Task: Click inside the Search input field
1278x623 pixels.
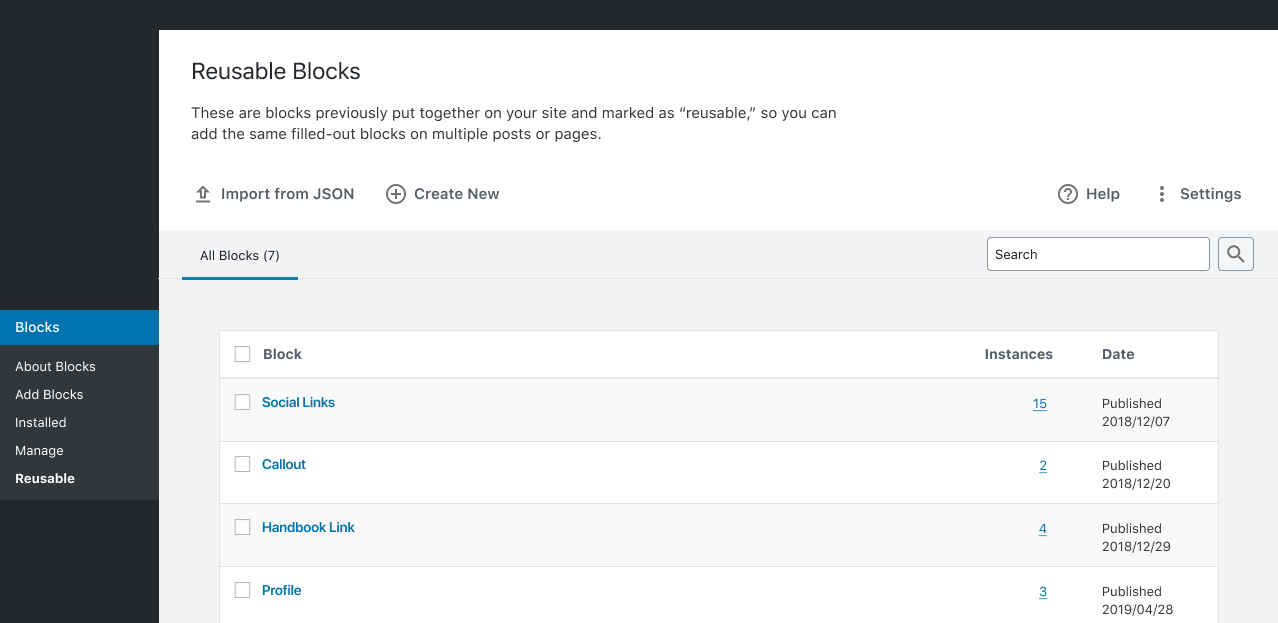Action: (x=1097, y=253)
